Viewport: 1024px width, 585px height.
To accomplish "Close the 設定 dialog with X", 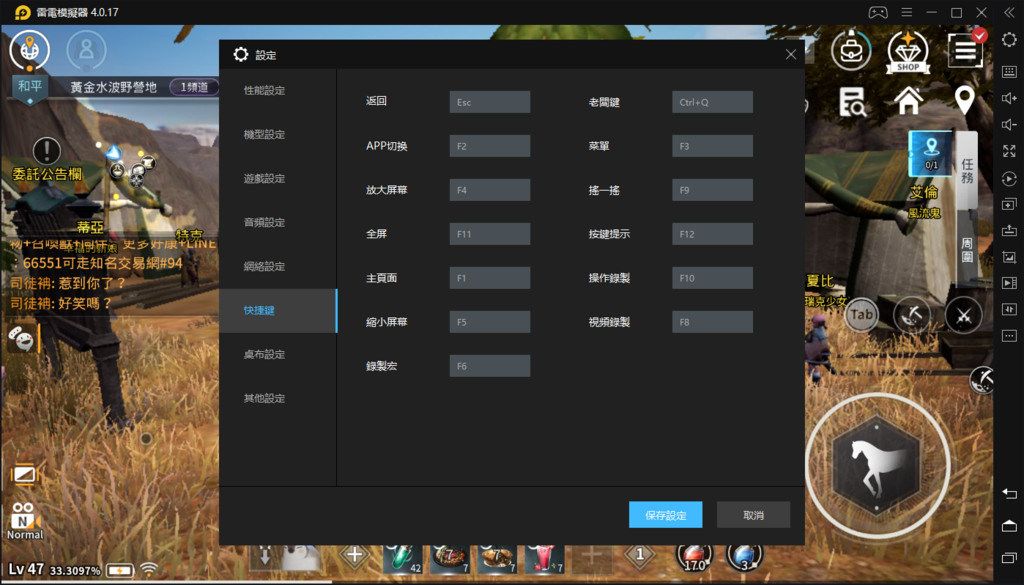I will pos(790,55).
